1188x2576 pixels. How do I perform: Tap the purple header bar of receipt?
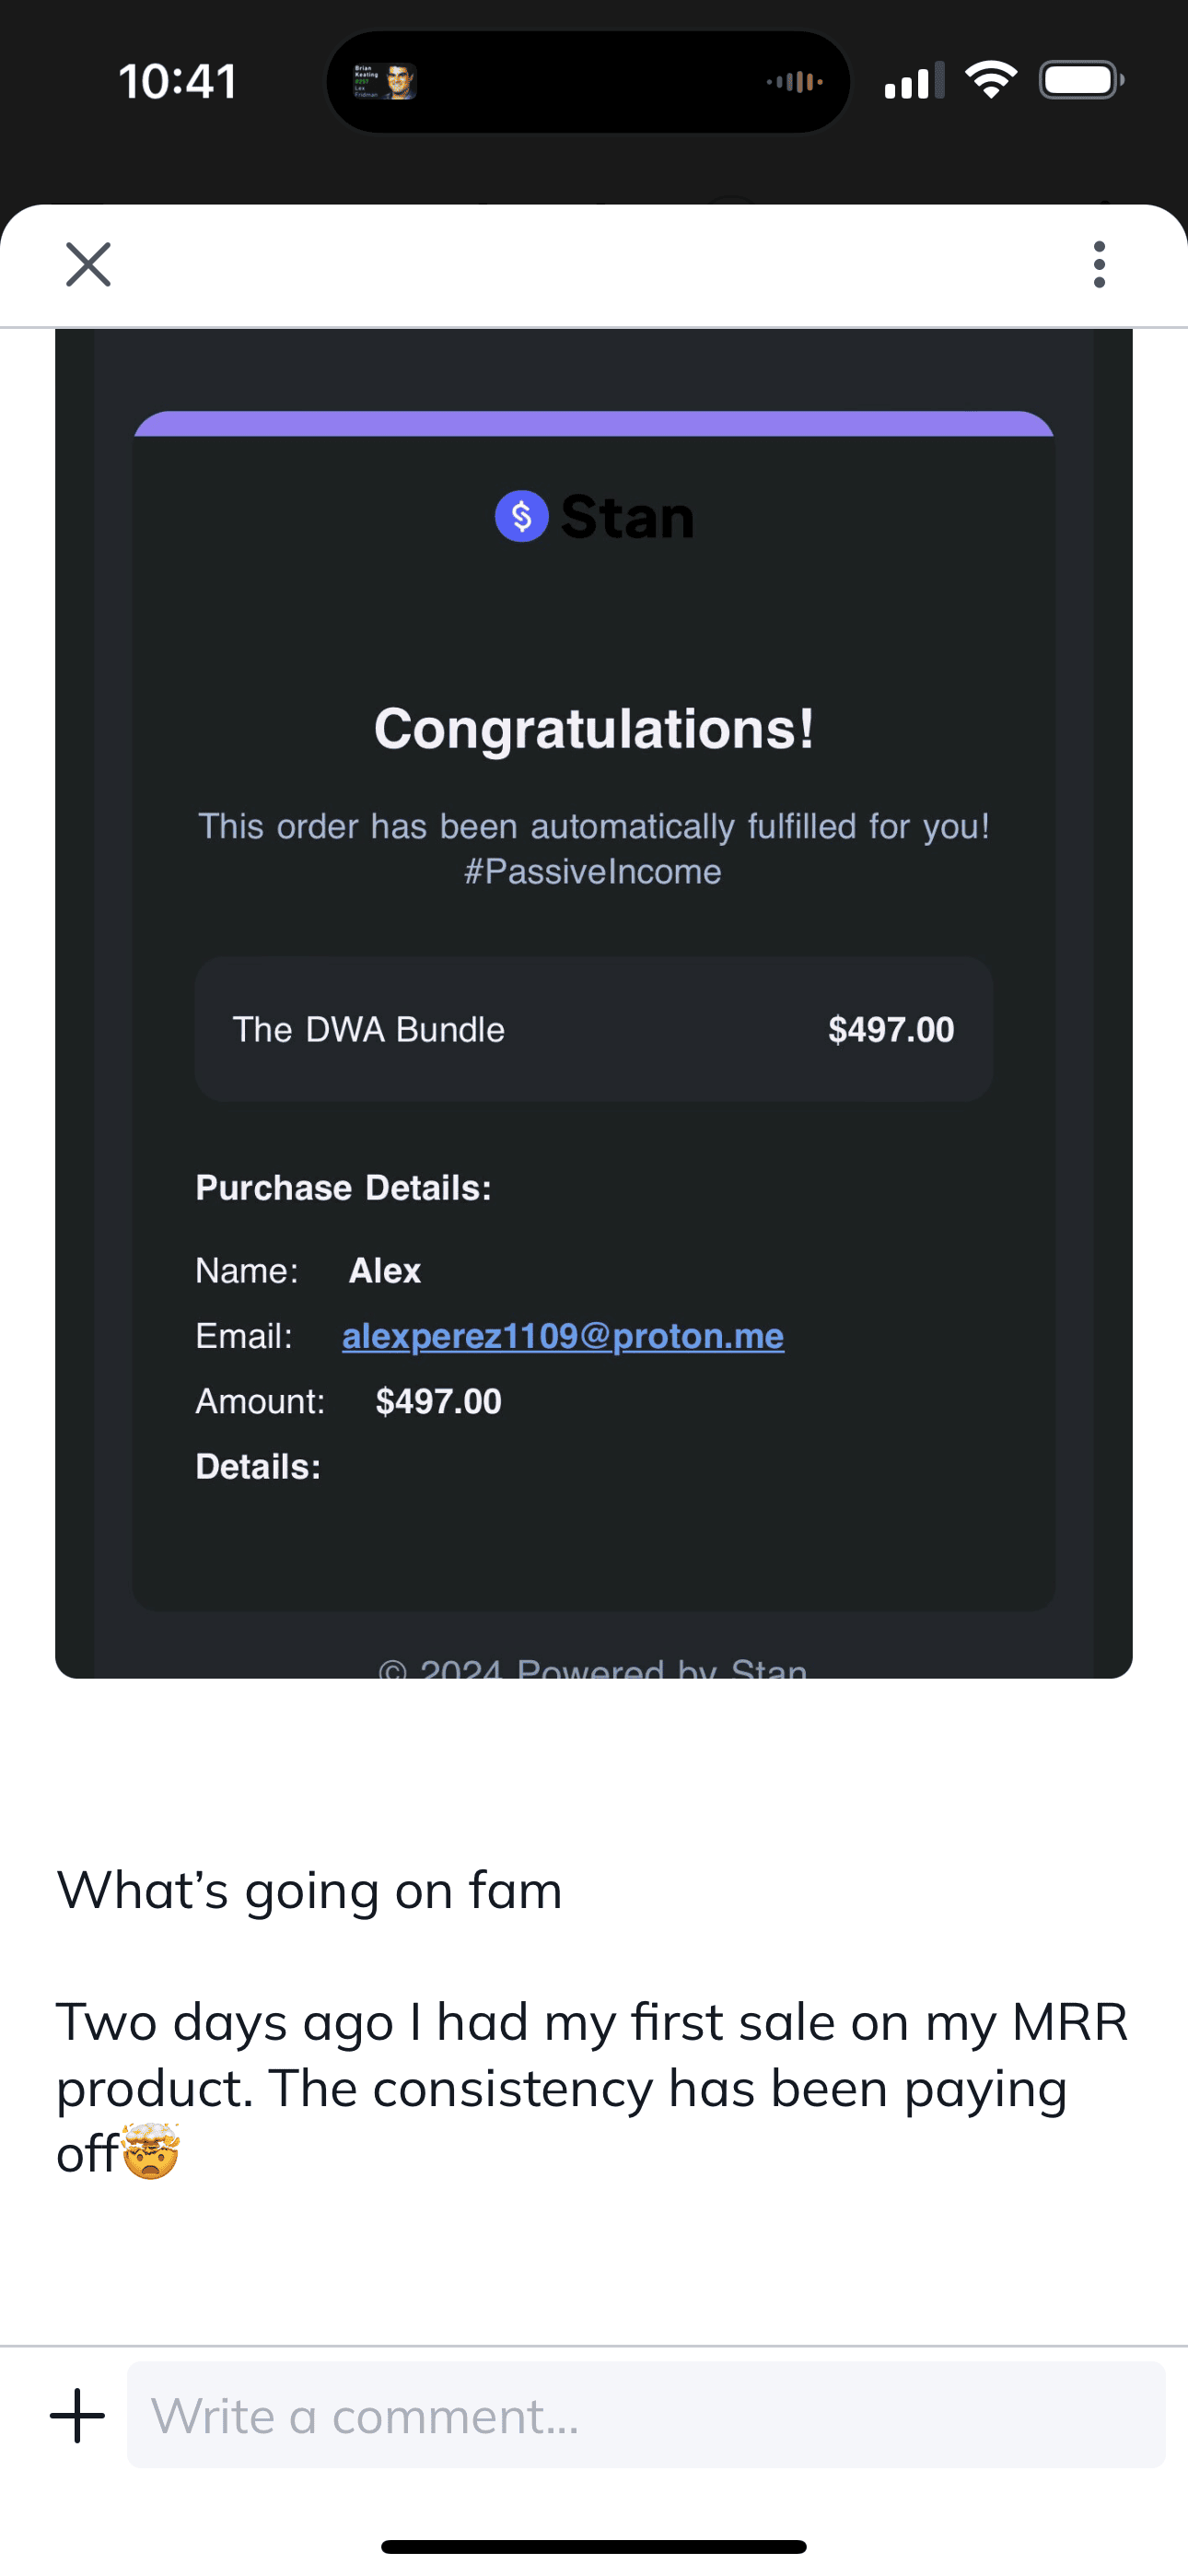point(593,424)
